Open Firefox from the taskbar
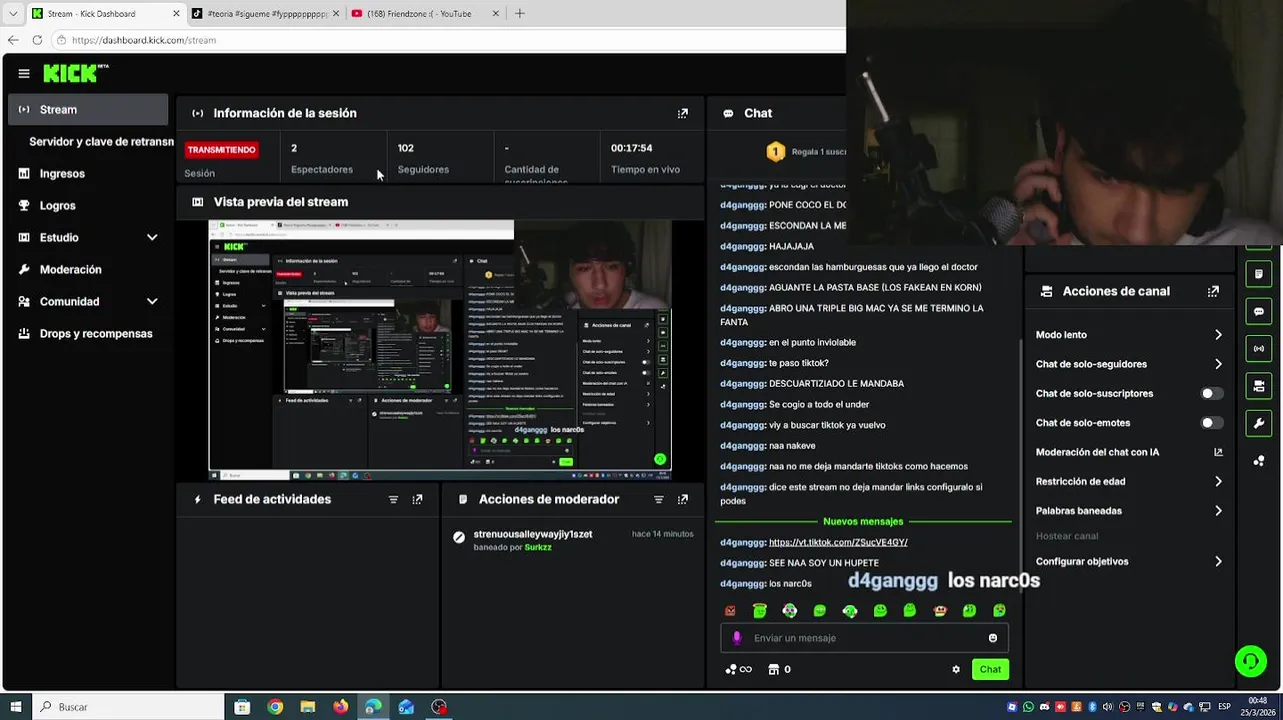 tap(340, 707)
